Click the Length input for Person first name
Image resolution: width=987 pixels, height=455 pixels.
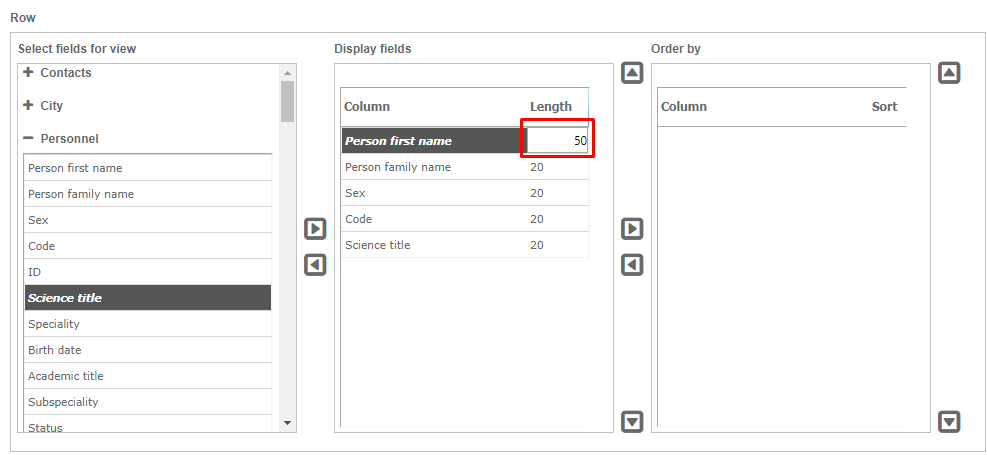click(557, 141)
